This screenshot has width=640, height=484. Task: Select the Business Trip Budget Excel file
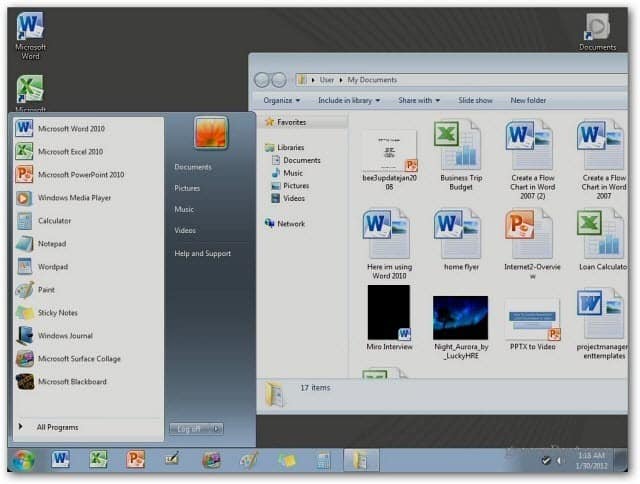click(x=461, y=155)
